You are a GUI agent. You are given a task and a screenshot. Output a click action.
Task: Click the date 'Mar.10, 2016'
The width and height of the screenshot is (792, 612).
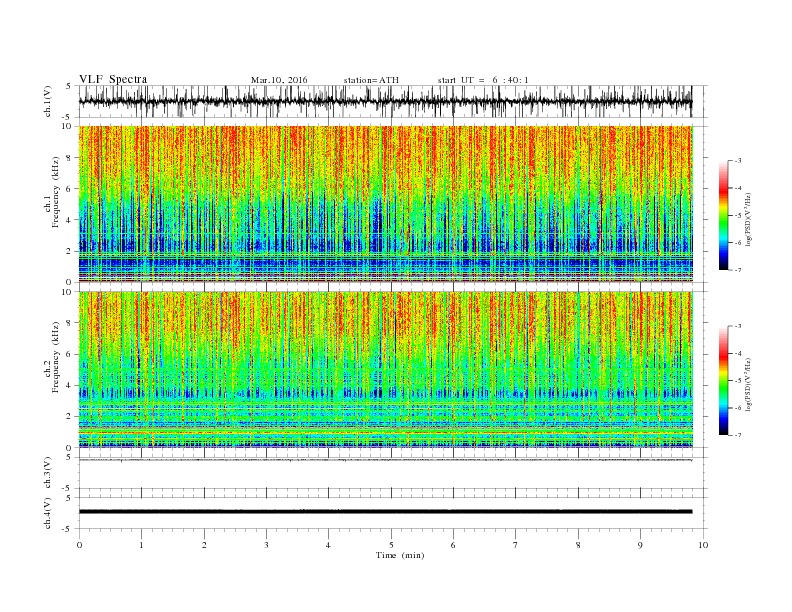[x=279, y=80]
